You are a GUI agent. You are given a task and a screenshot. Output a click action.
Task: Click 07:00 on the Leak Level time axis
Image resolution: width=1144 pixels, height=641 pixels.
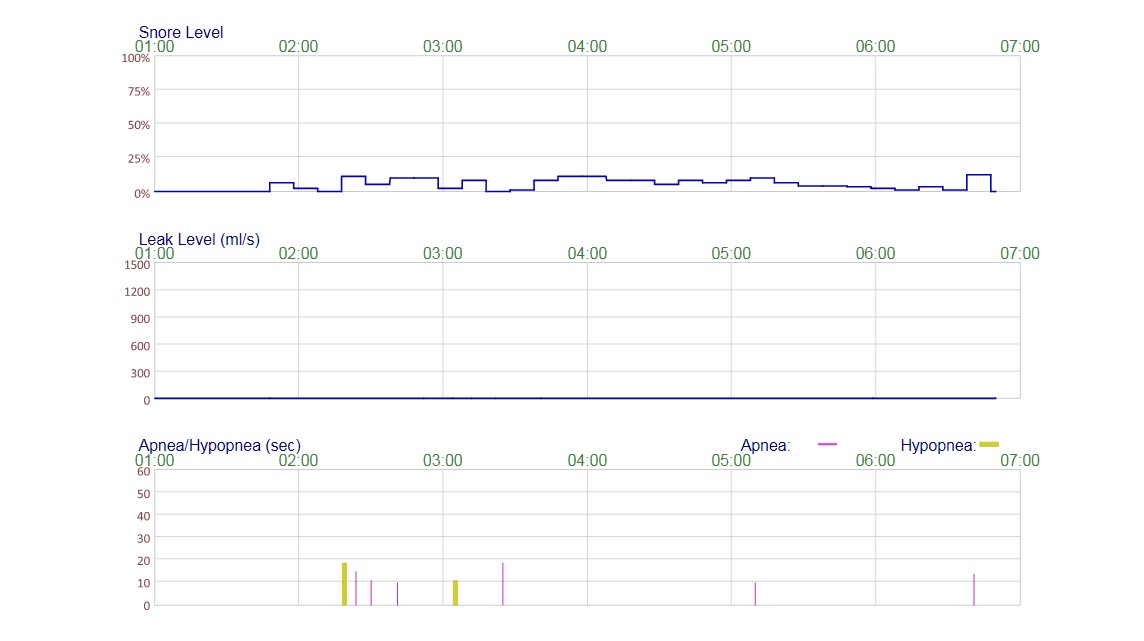point(1020,254)
